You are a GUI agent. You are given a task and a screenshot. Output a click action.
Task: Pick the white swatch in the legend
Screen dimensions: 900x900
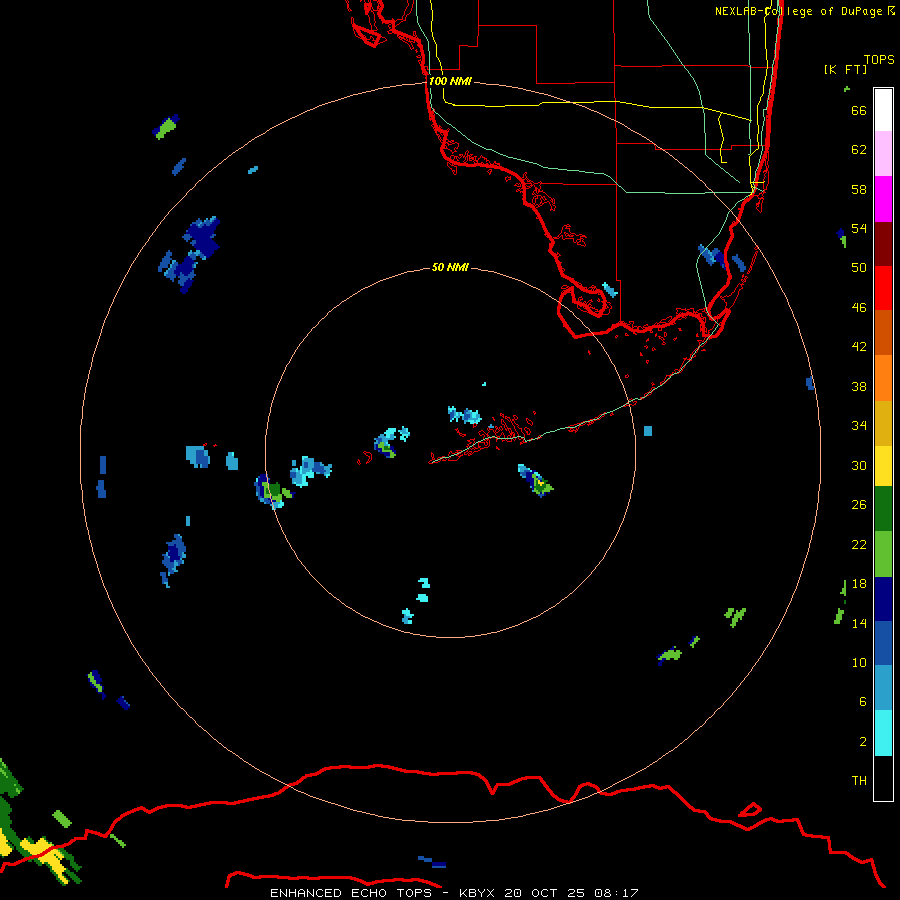[883, 110]
